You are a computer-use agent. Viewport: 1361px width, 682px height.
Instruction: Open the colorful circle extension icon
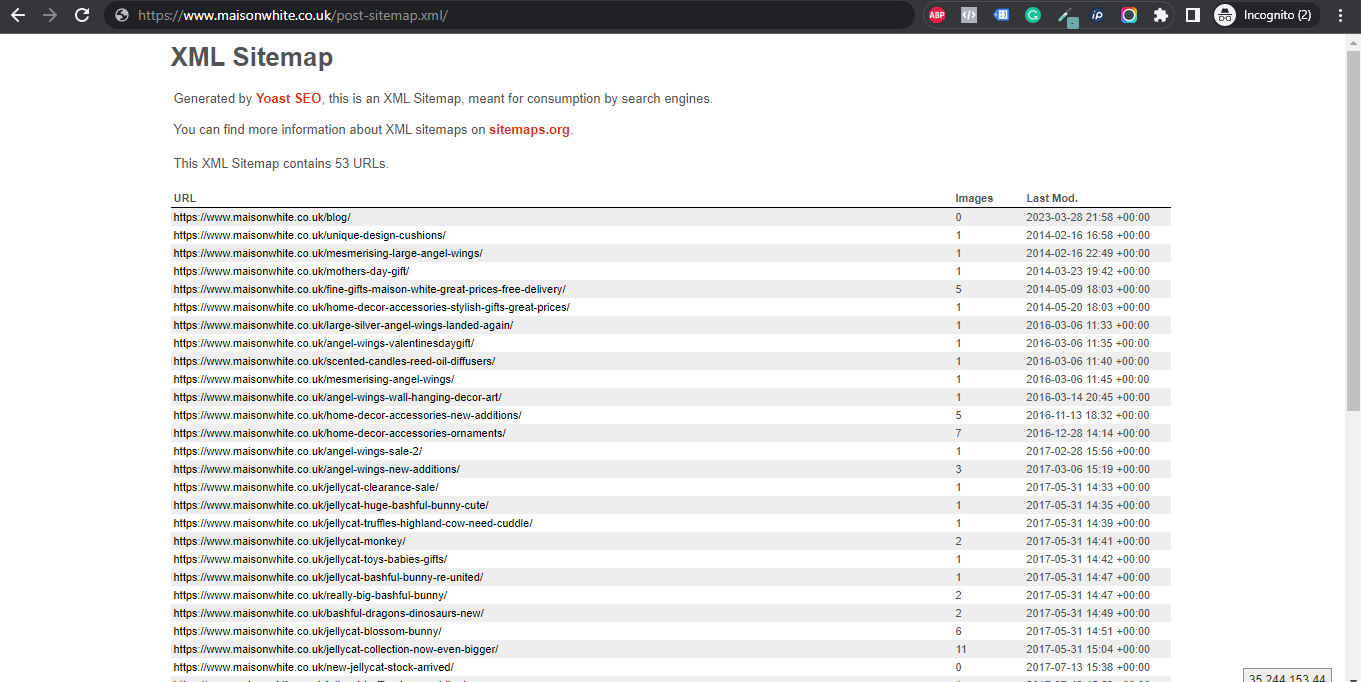1129,15
